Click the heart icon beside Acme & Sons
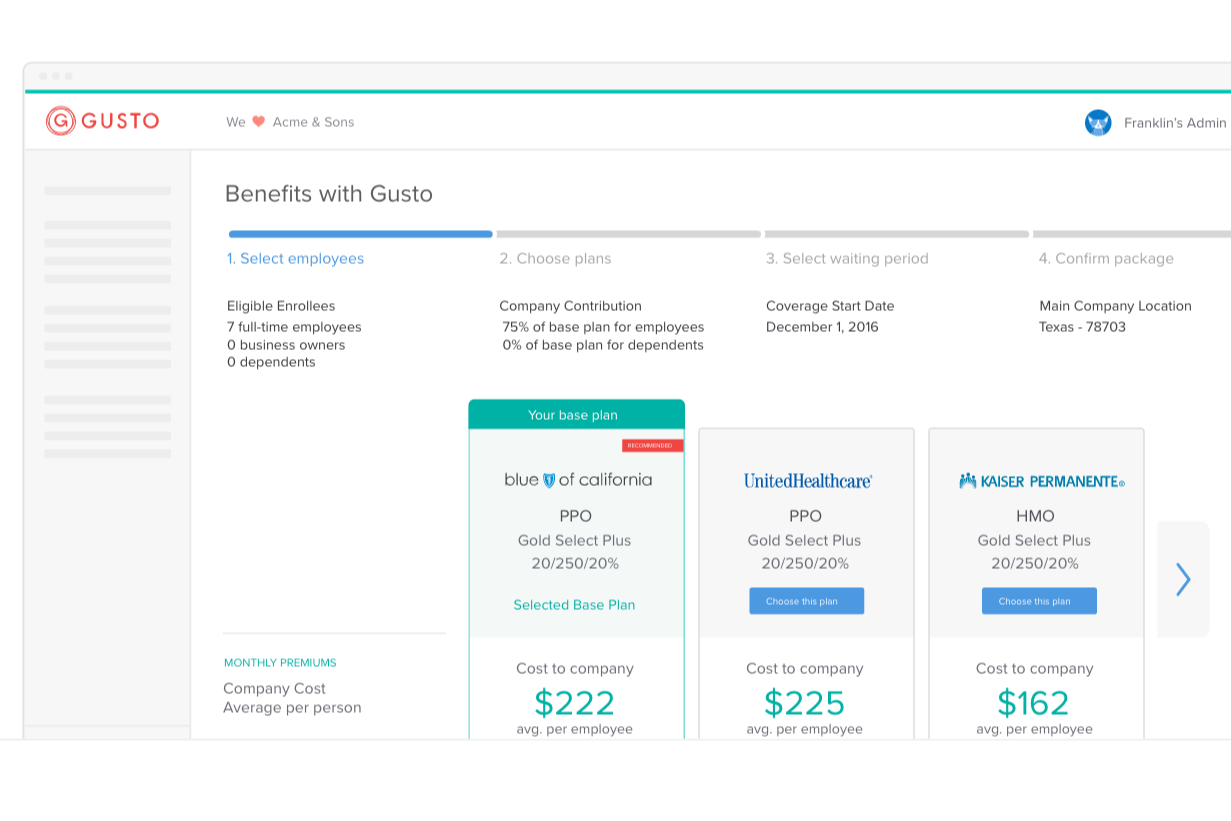The height and width of the screenshot is (821, 1231). point(258,122)
